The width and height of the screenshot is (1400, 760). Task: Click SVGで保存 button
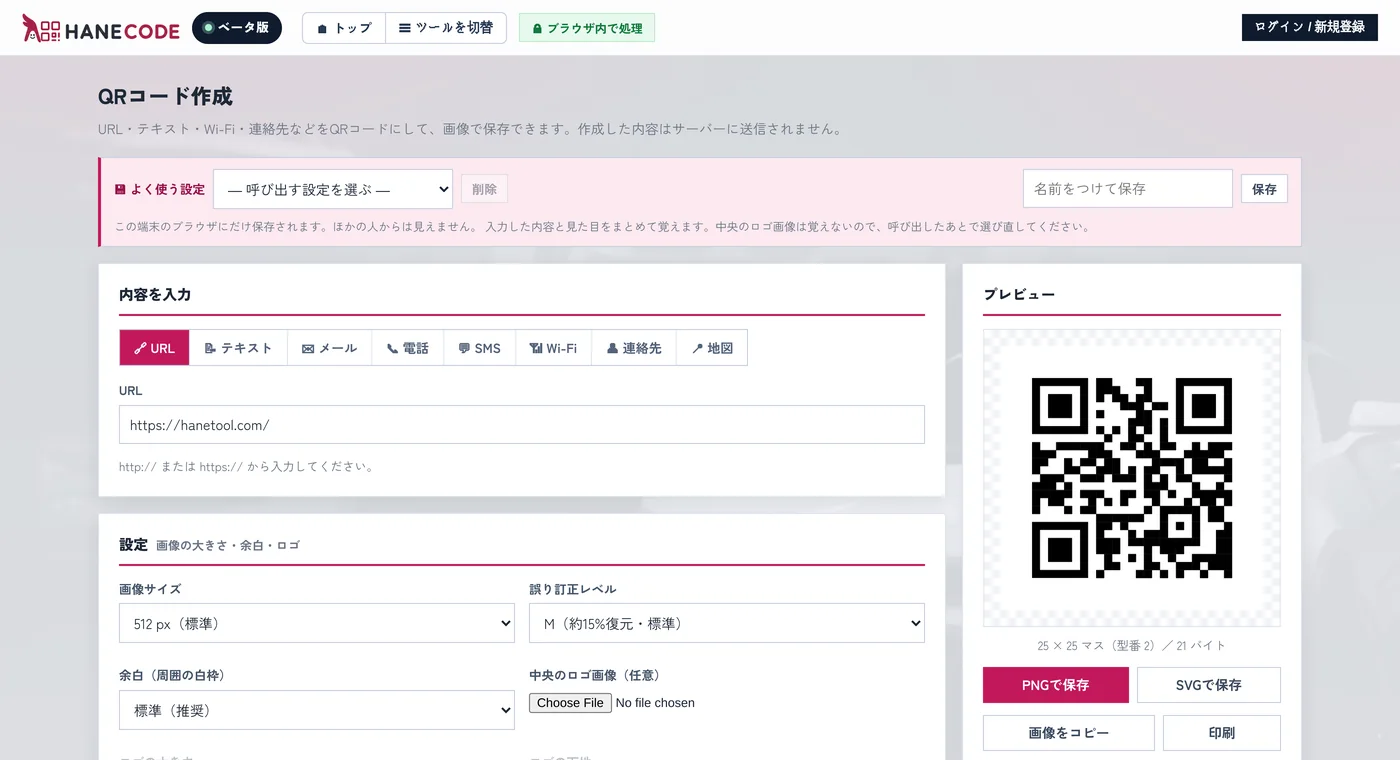(1209, 685)
